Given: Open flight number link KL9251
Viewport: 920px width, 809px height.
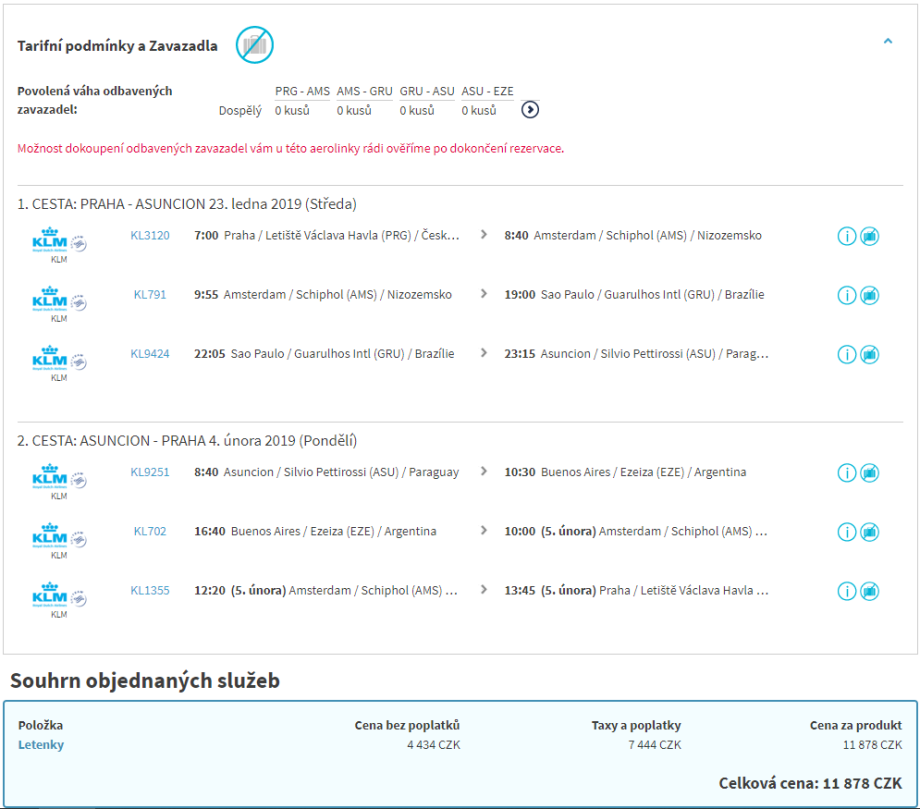Looking at the screenshot, I should click(150, 472).
